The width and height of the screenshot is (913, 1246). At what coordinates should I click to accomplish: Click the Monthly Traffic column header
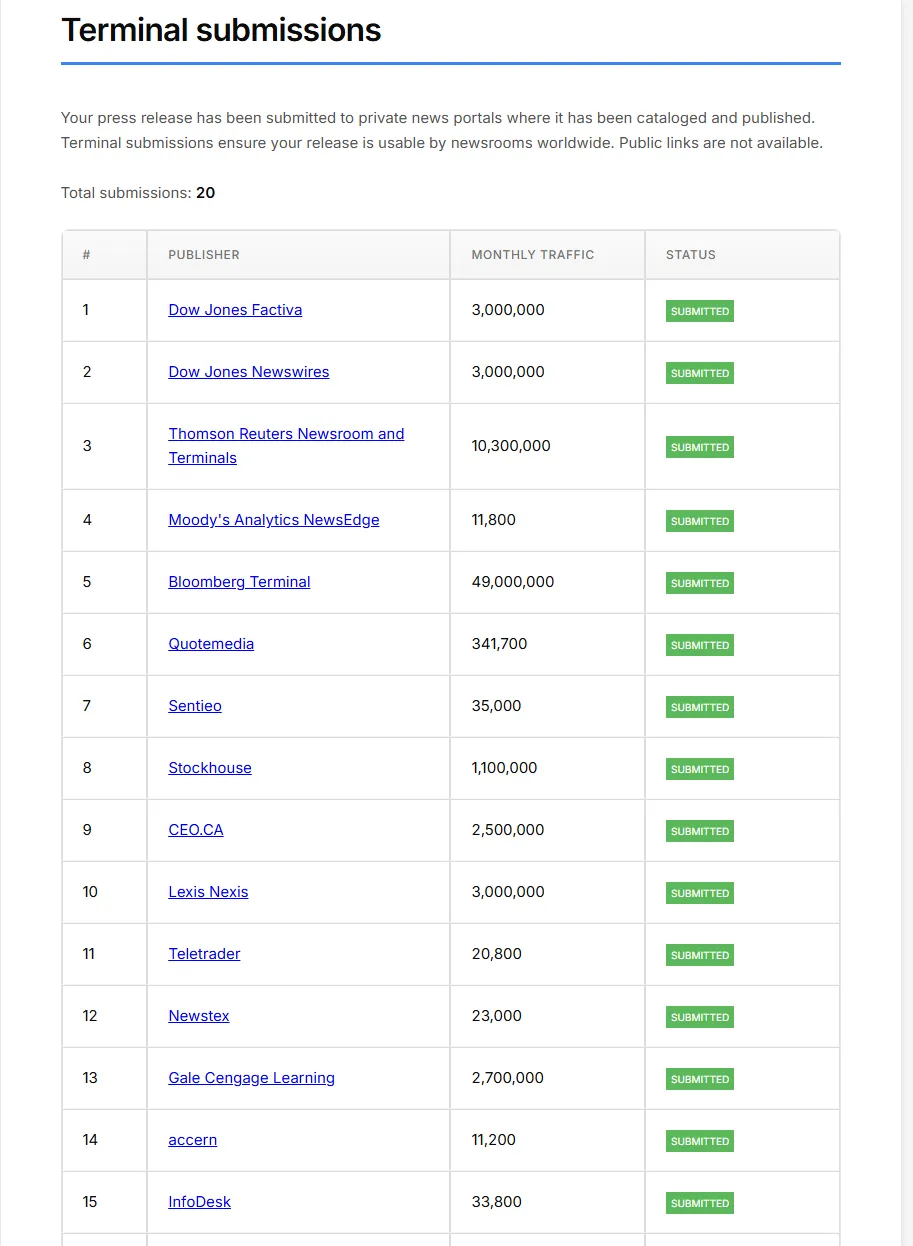point(533,255)
